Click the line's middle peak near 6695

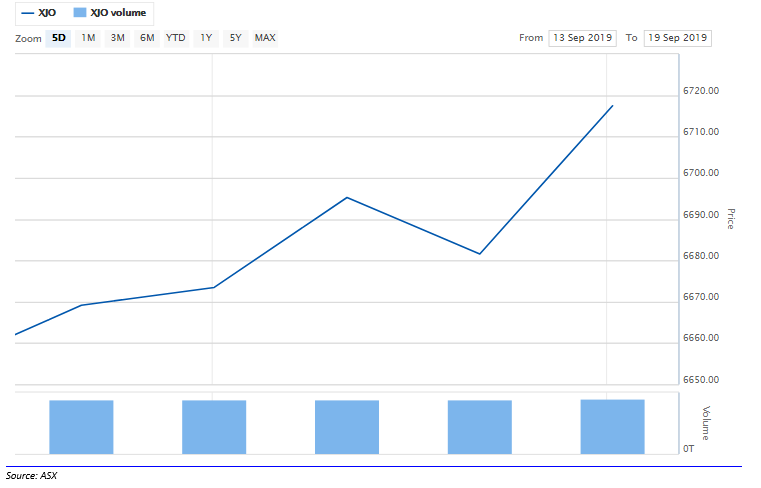[x=347, y=198]
